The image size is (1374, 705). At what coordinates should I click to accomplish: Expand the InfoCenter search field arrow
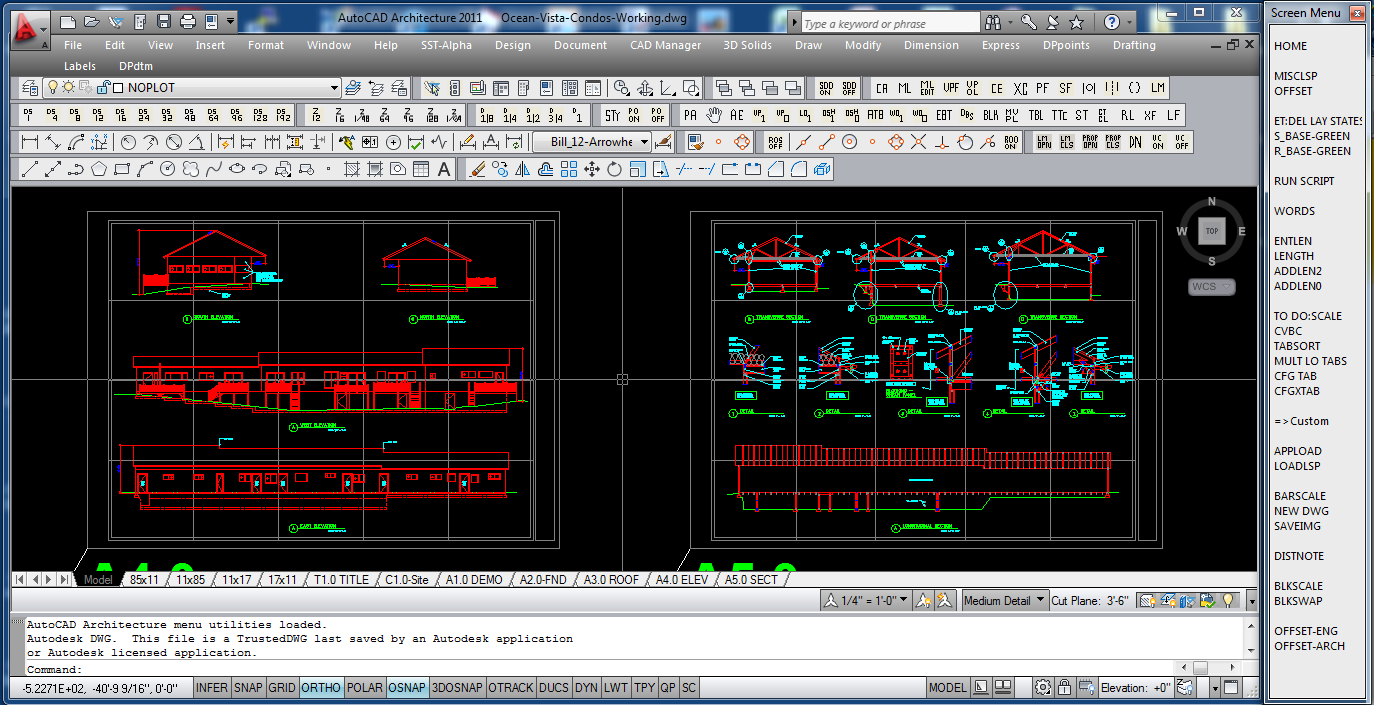[x=794, y=22]
